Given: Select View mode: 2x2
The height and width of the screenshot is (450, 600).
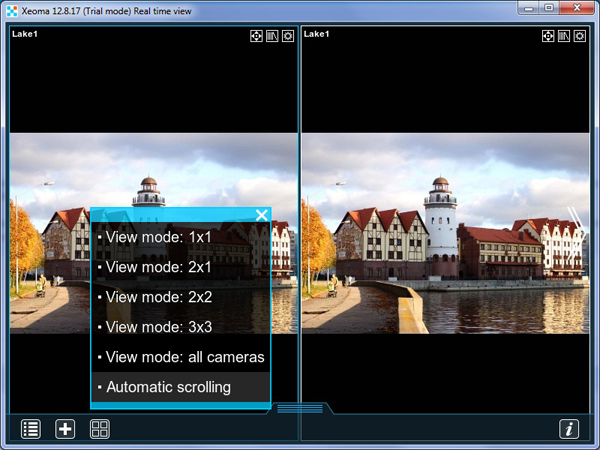Looking at the screenshot, I should 181,297.
